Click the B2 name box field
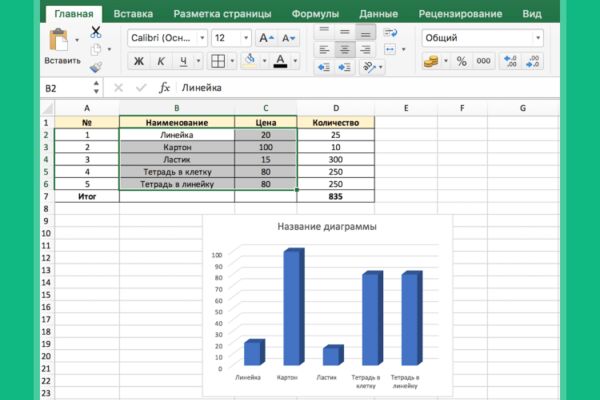This screenshot has width=600, height=400. (x=67, y=88)
